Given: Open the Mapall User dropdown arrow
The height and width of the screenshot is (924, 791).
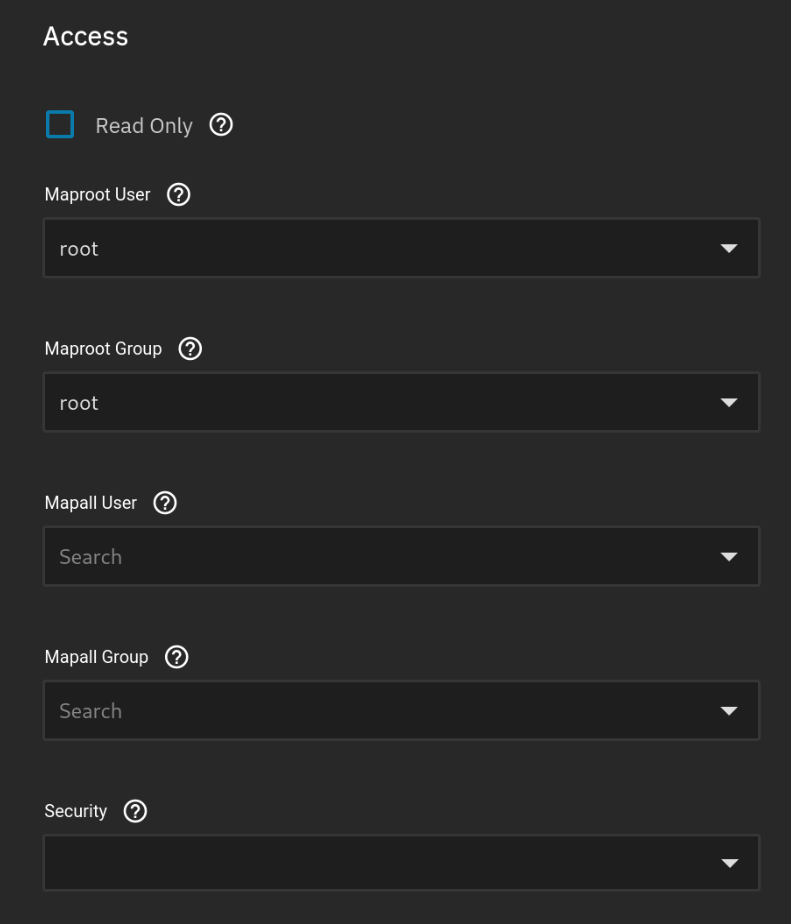Looking at the screenshot, I should tap(729, 557).
